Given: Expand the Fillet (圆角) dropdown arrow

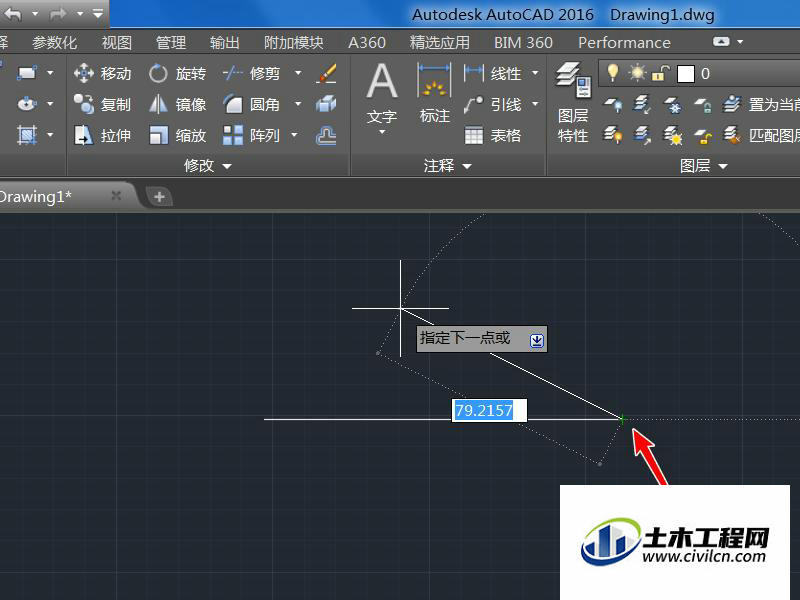Looking at the screenshot, I should click(x=298, y=105).
